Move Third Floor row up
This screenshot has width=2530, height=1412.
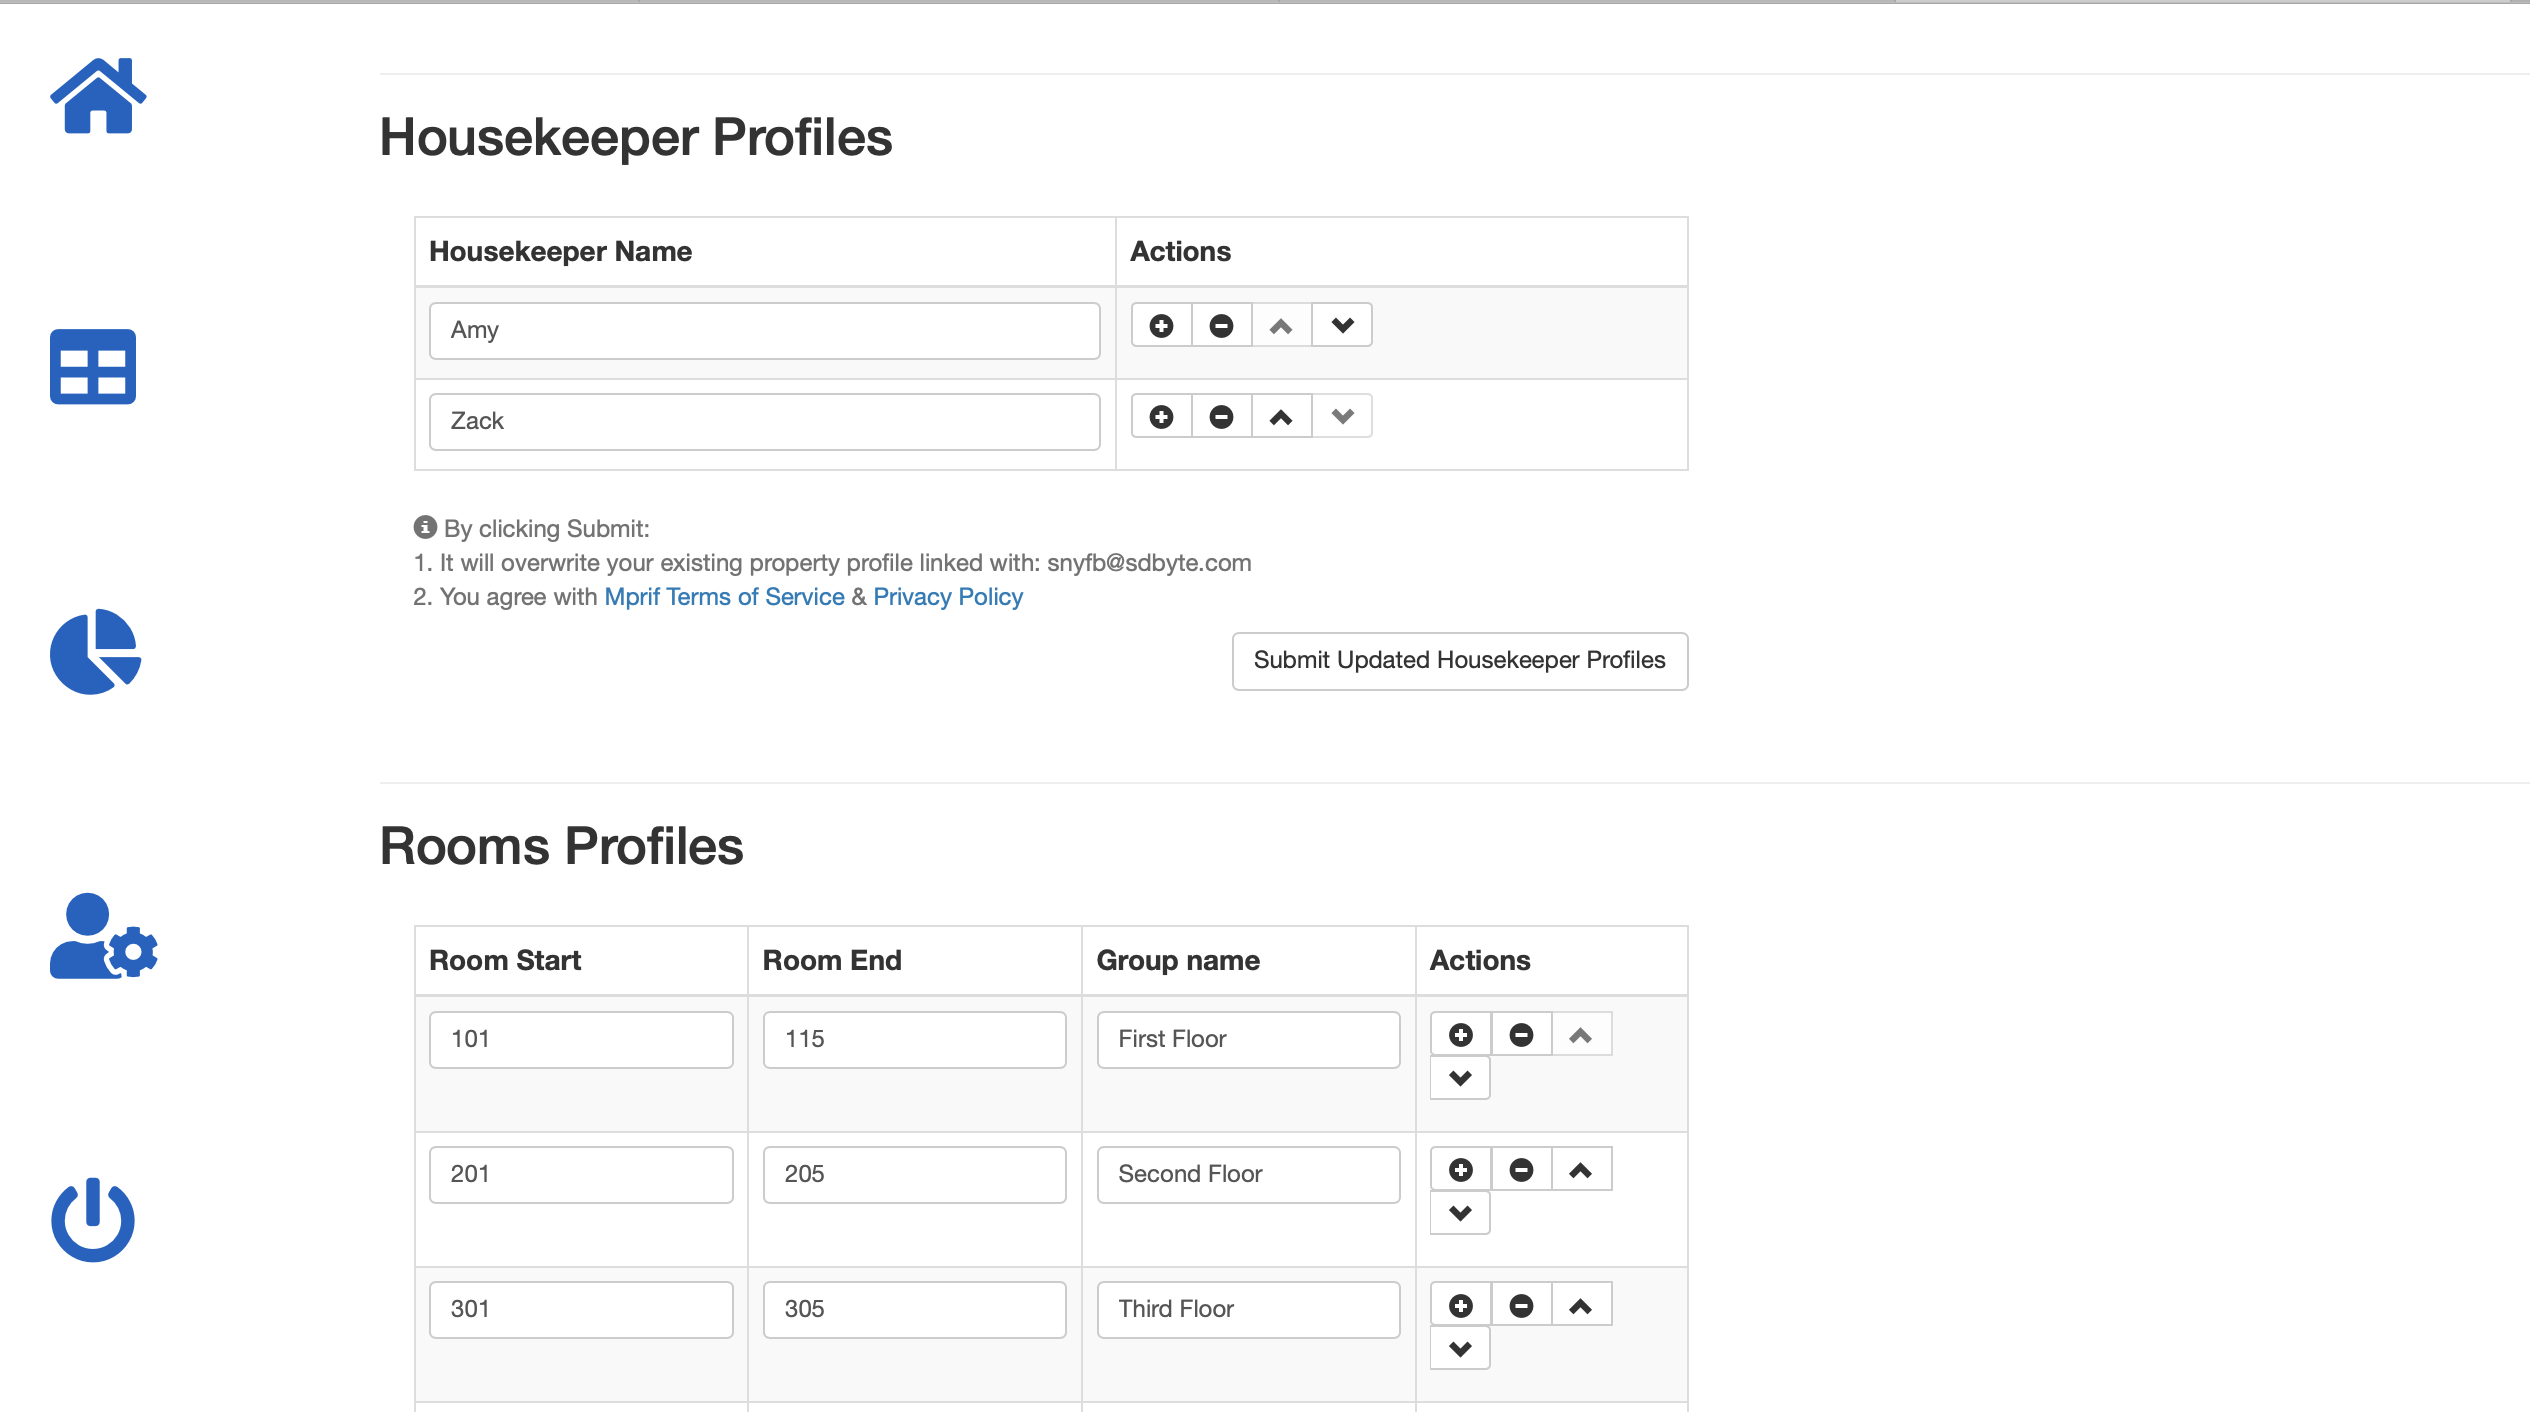1580,1306
